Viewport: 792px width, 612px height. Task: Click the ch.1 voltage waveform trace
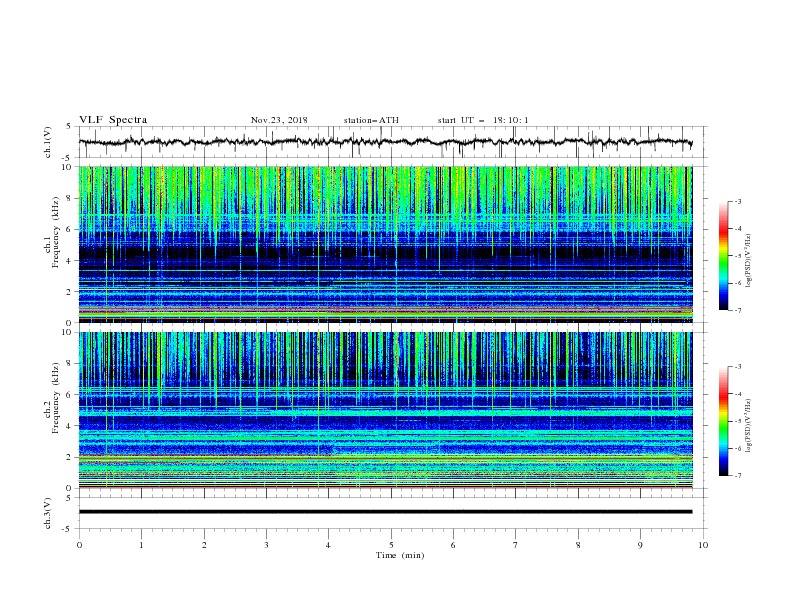(385, 142)
